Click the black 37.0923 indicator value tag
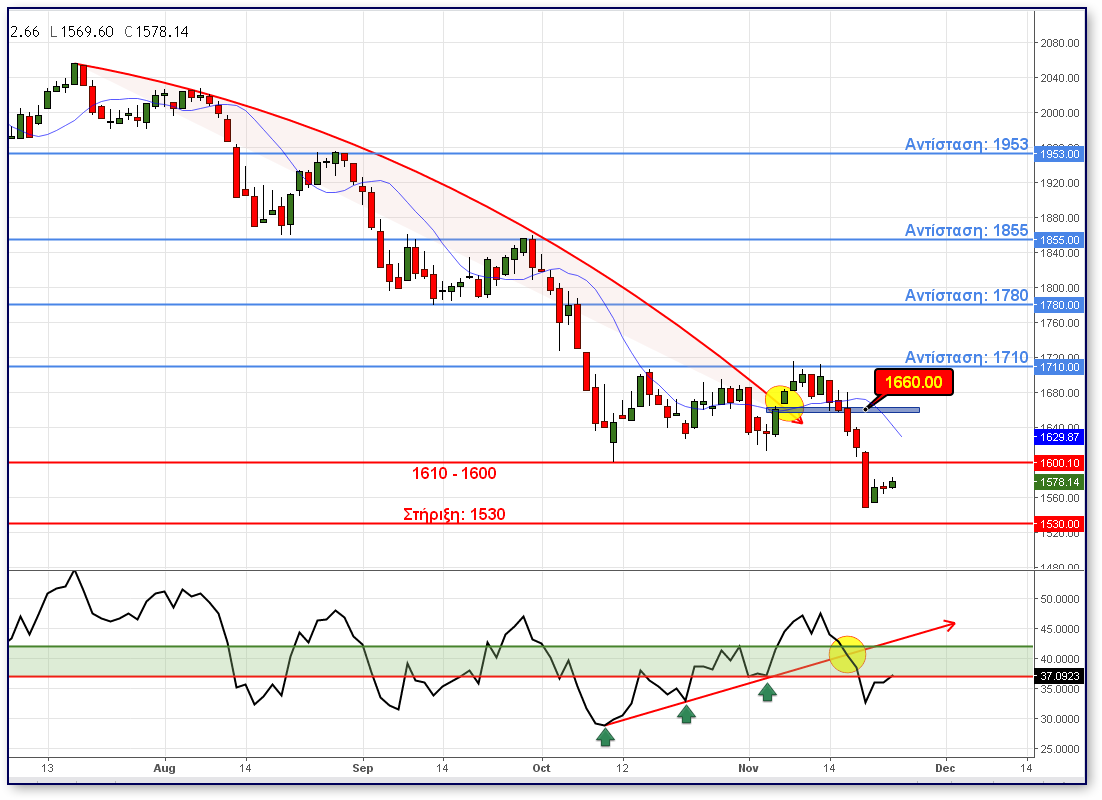The image size is (1102, 800). click(1059, 676)
